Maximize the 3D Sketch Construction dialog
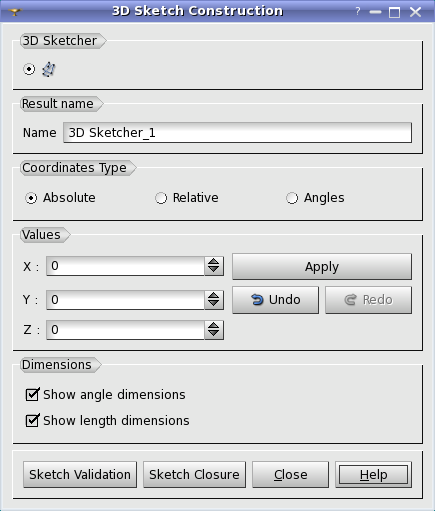Viewport: 435px width, 511px height. 395,12
